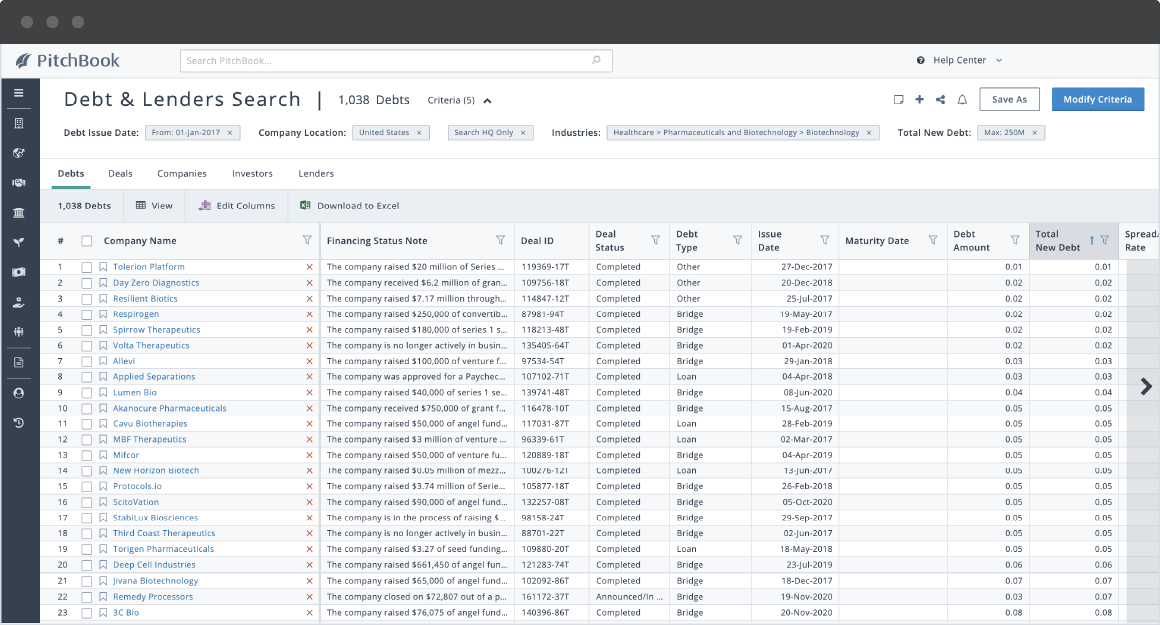This screenshot has height=625, width=1160.
Task: Open the notifications bell icon
Action: pos(962,99)
